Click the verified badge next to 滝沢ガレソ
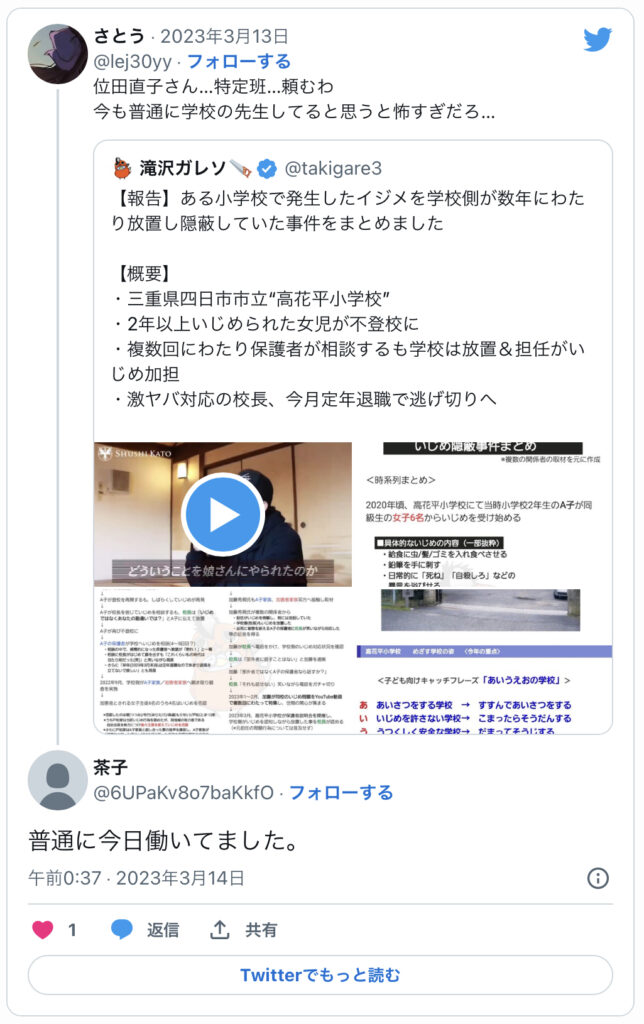Screen dimensions: 644x1024 tap(266, 168)
